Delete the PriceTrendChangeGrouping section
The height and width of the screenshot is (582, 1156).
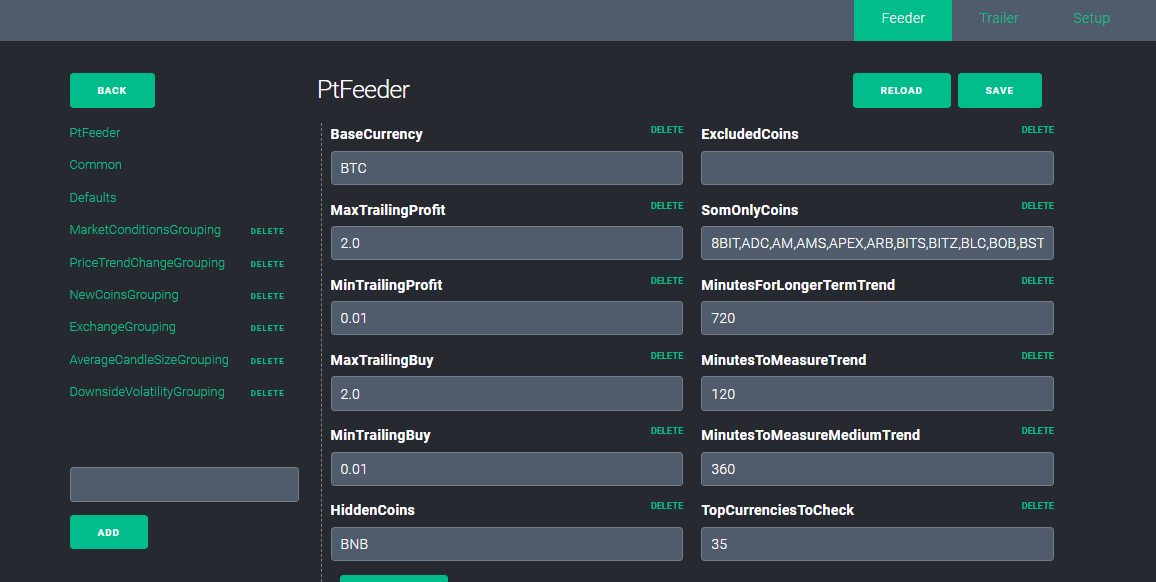[x=268, y=263]
